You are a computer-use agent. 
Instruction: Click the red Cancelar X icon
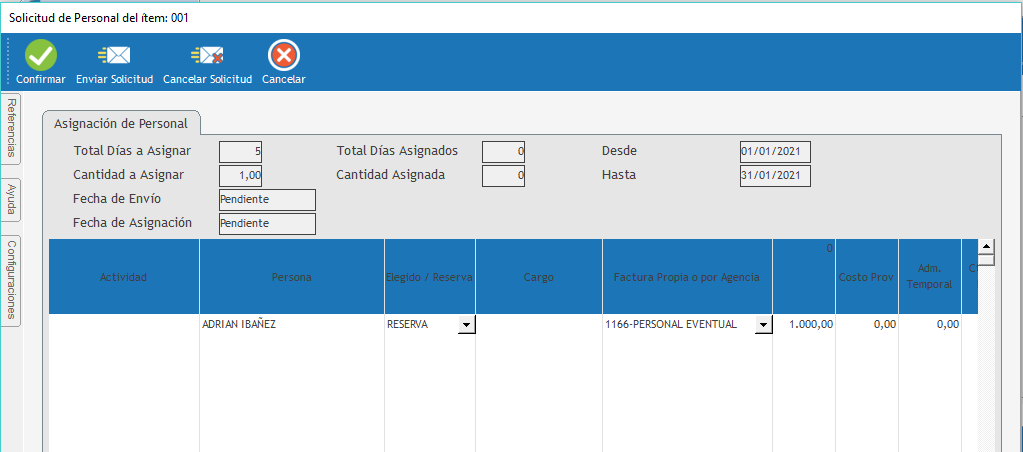pyautogui.click(x=284, y=56)
